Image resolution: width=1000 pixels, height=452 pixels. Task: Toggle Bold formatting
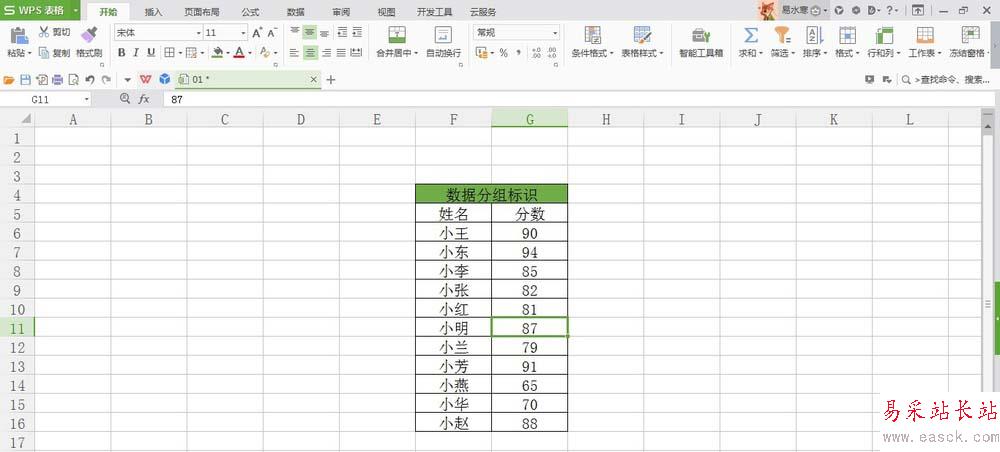[121, 53]
